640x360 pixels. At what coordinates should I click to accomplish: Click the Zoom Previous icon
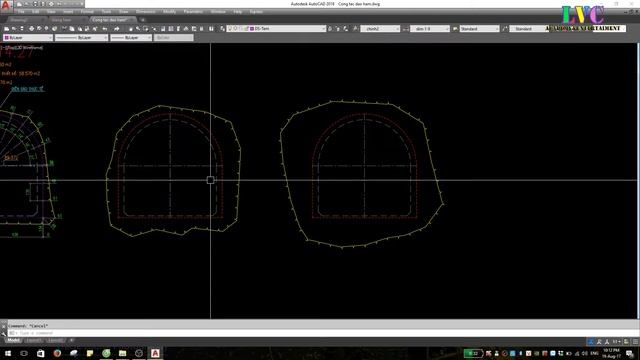[x=154, y=29]
